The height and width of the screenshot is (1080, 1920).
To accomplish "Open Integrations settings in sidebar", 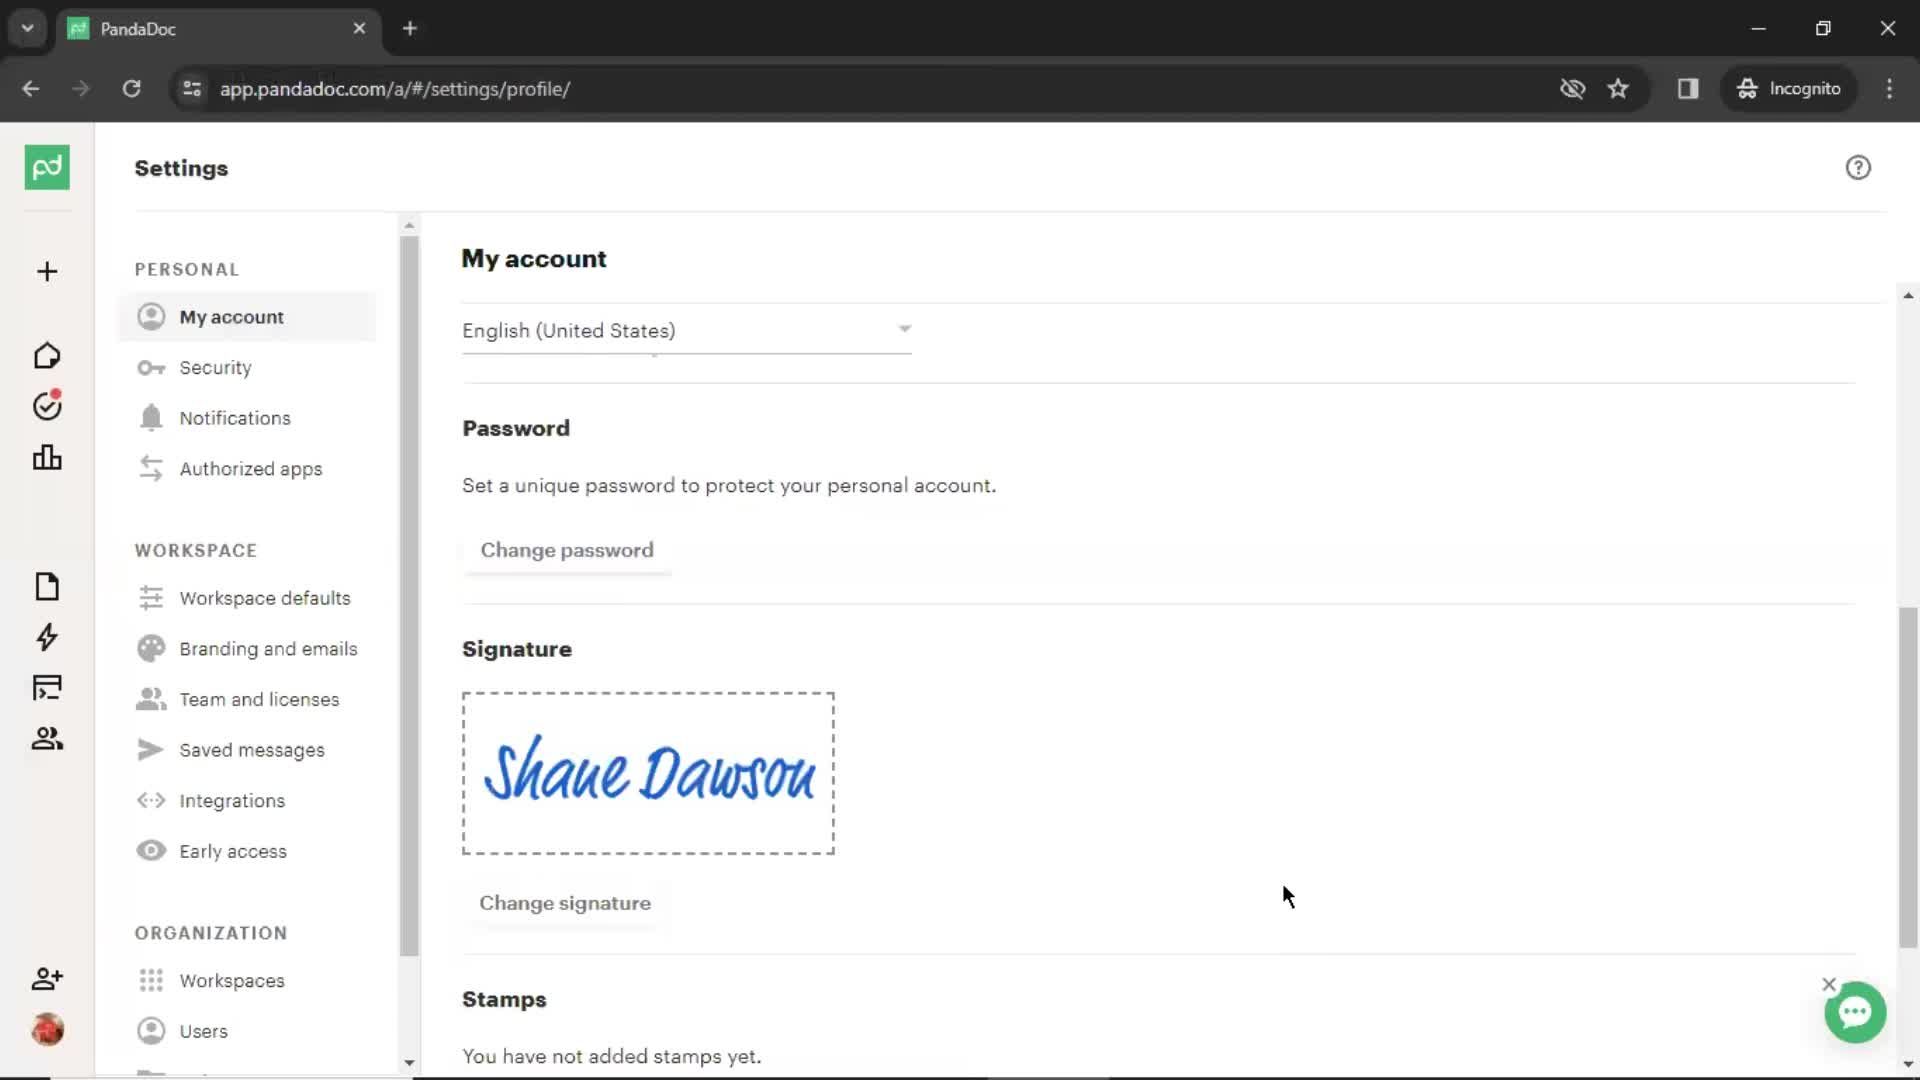I will click(232, 799).
